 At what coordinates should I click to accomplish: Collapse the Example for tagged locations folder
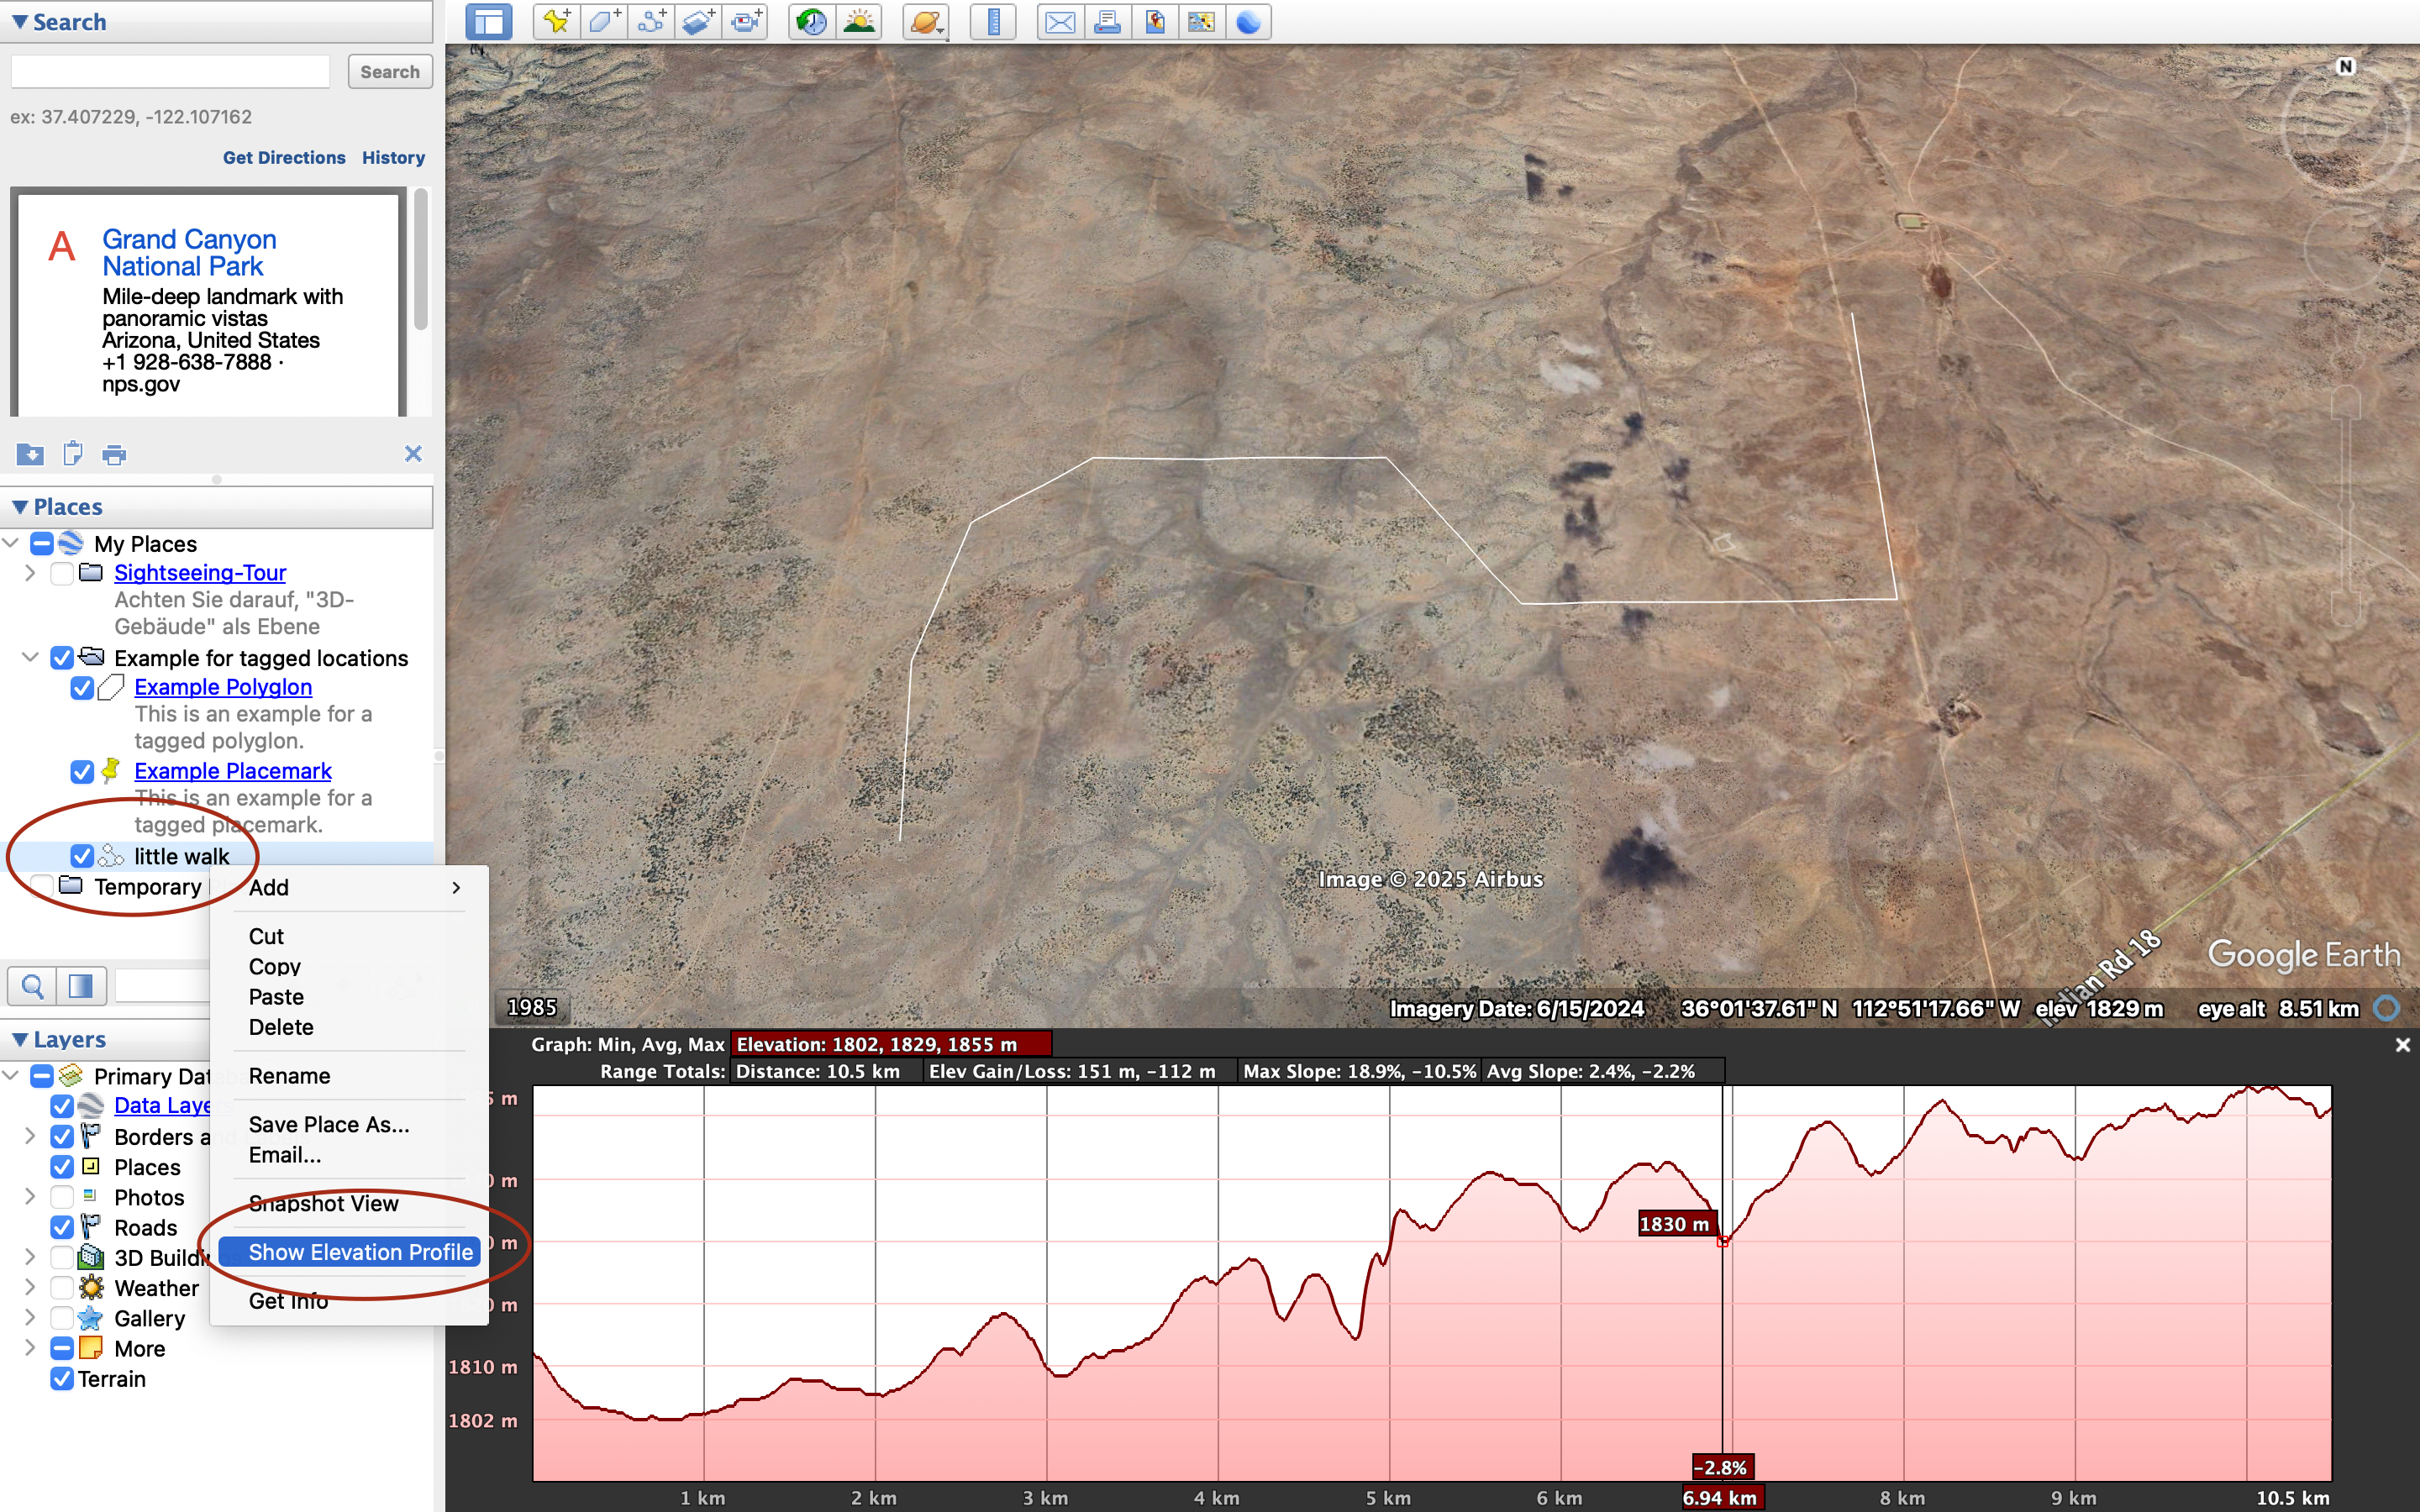point(30,658)
